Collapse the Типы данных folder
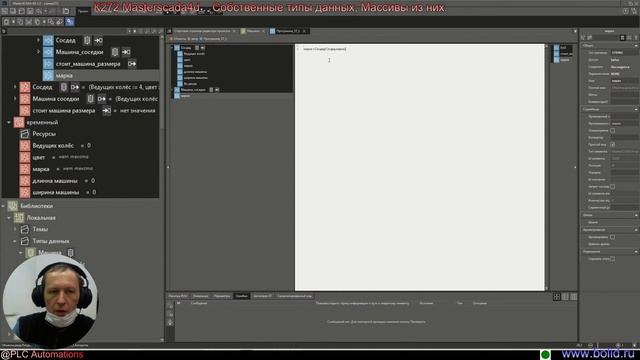This screenshot has height=360, width=640. point(15,241)
